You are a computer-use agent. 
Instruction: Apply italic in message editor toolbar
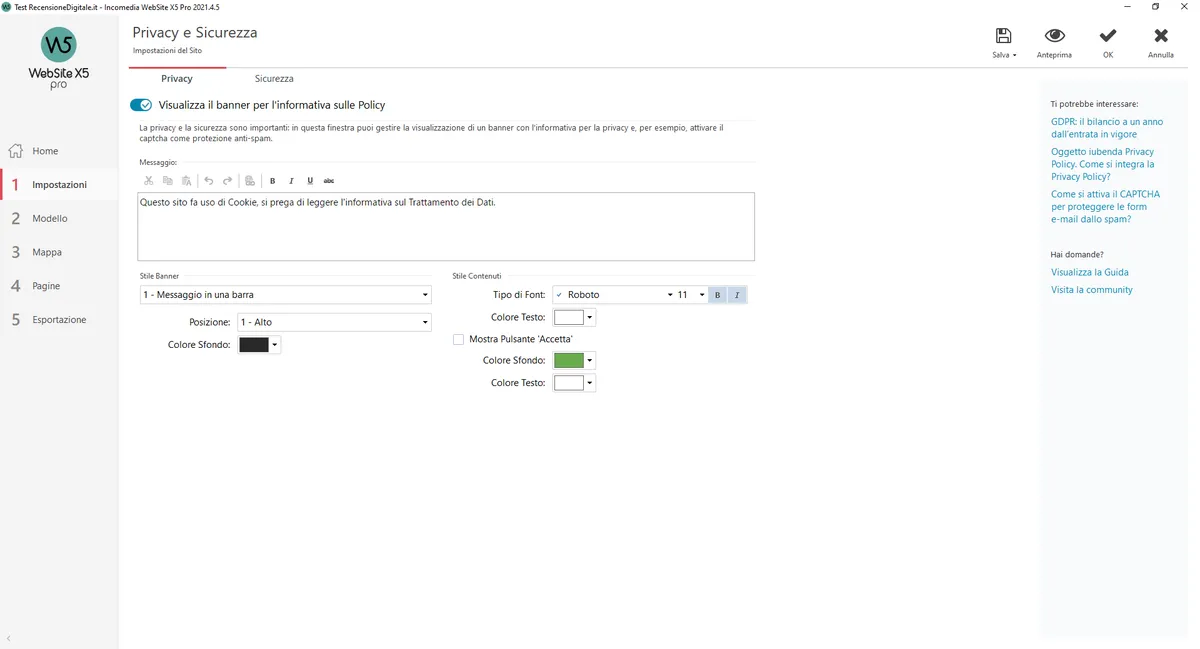point(291,181)
